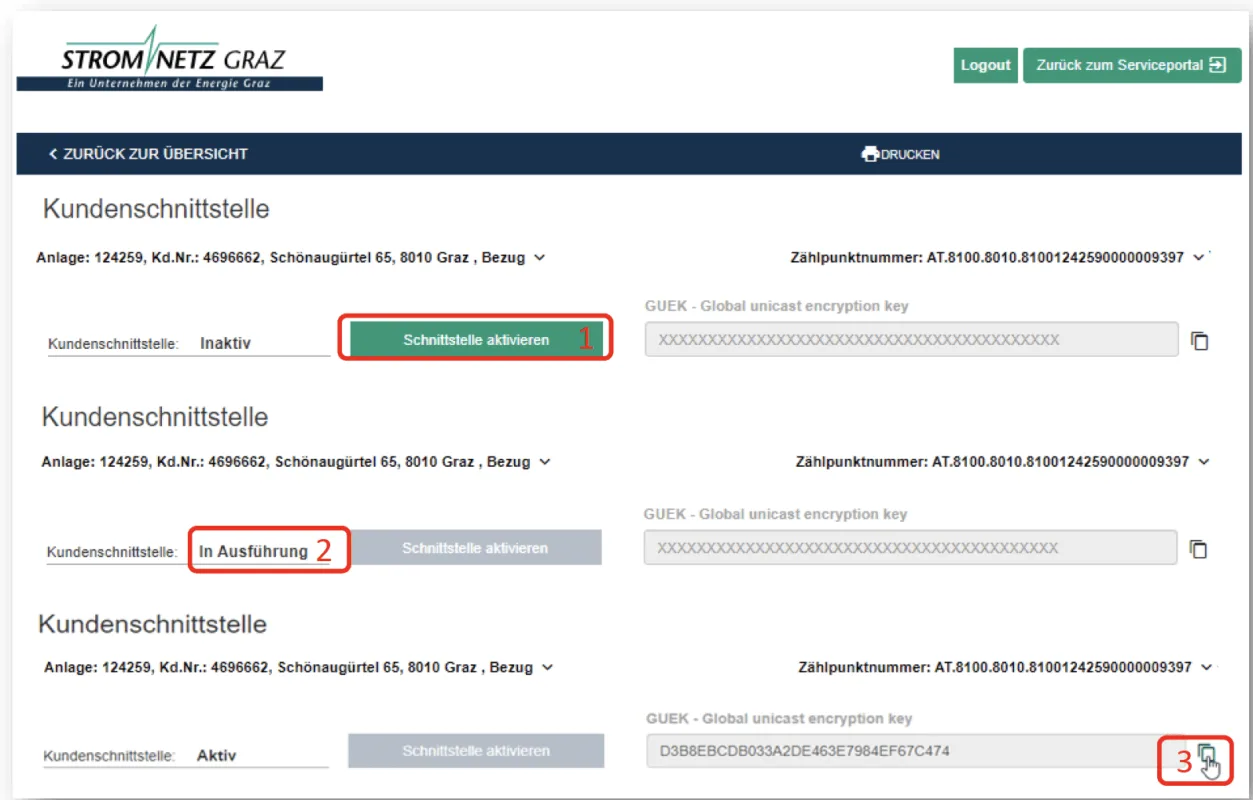This screenshot has width=1253, height=800.
Task: Expand the Anlage dropdown in the In Ausführung section
Action: click(544, 462)
